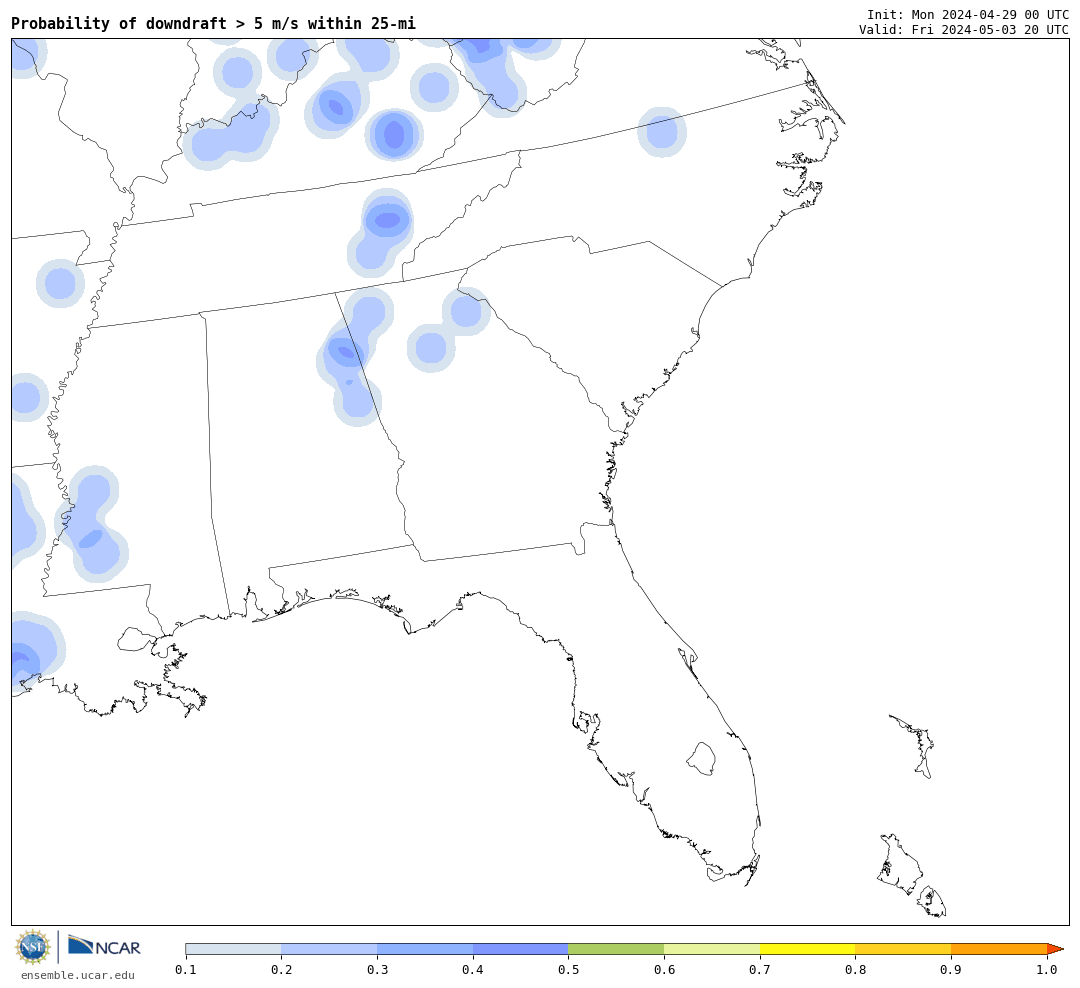
Task: Click the 0.3–0.4 blue colorbar segment
Action: coord(425,949)
